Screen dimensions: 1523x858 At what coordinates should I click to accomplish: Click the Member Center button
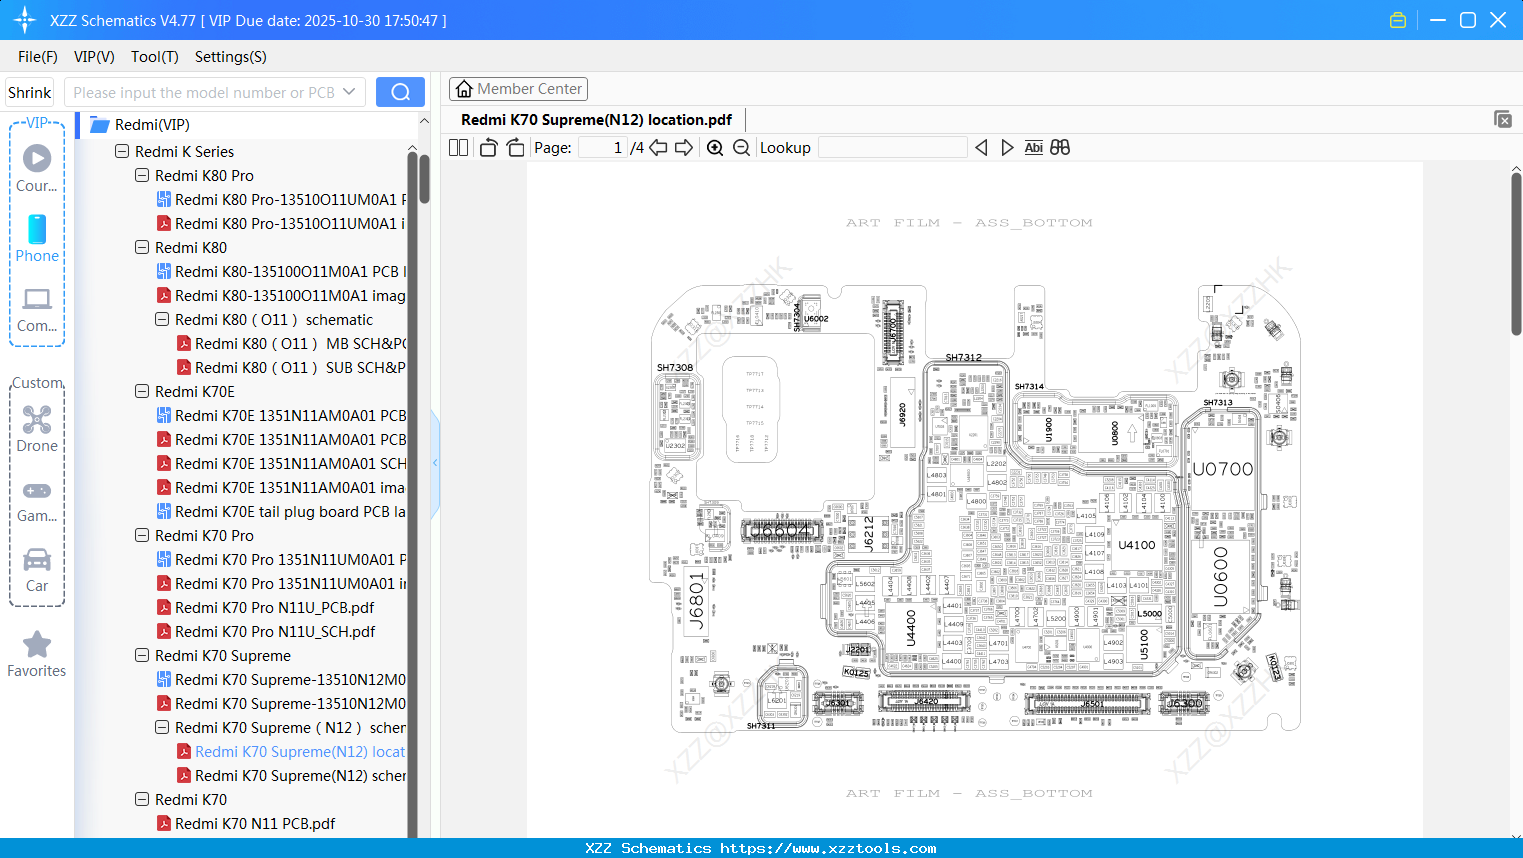[518, 88]
